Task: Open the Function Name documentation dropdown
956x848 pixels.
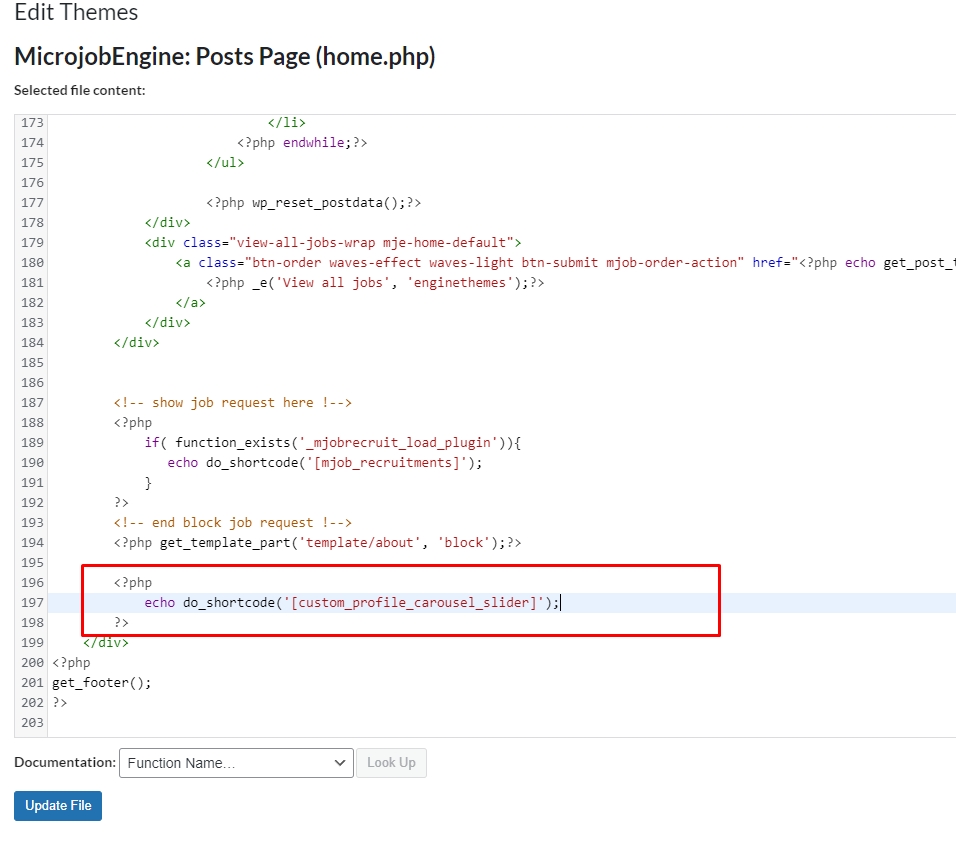Action: click(x=236, y=763)
